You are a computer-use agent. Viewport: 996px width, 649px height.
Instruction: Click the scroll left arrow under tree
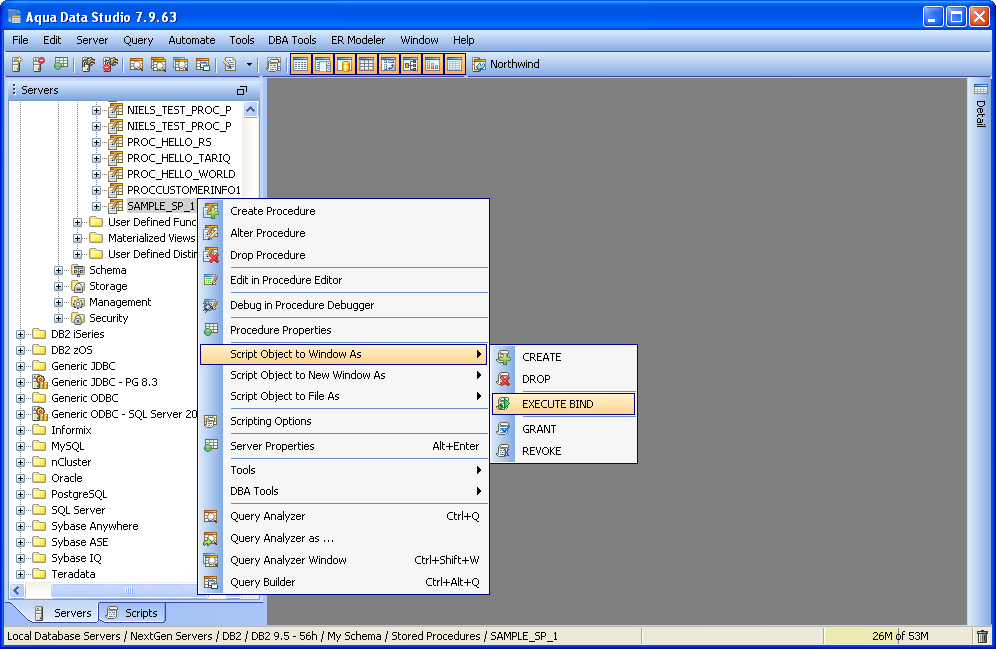click(17, 591)
